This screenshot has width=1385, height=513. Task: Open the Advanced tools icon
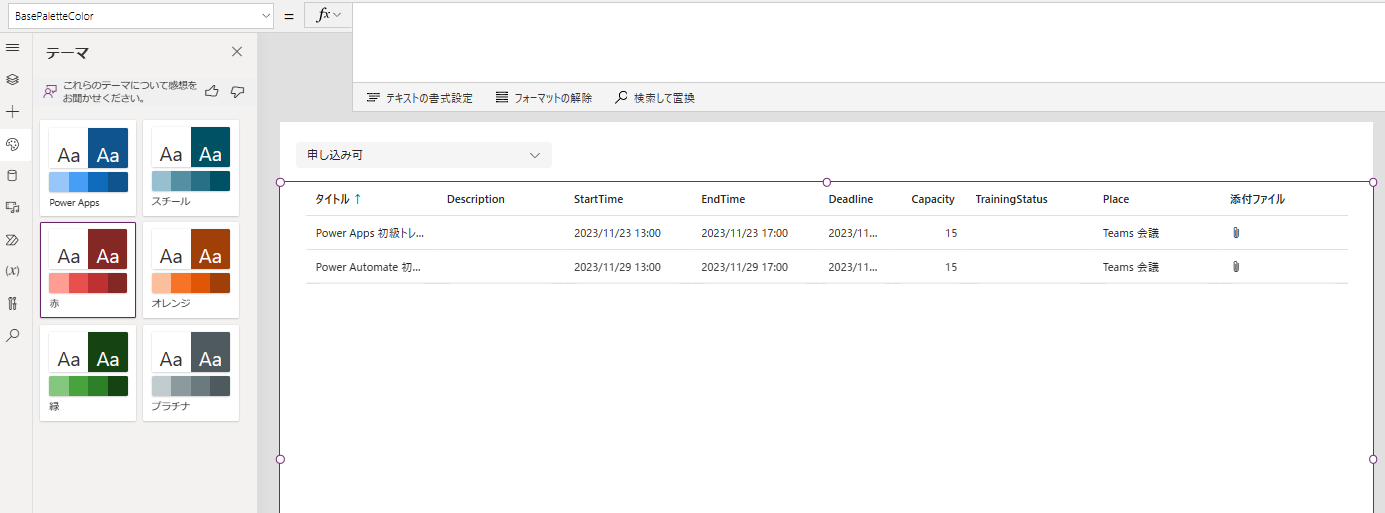[12, 303]
